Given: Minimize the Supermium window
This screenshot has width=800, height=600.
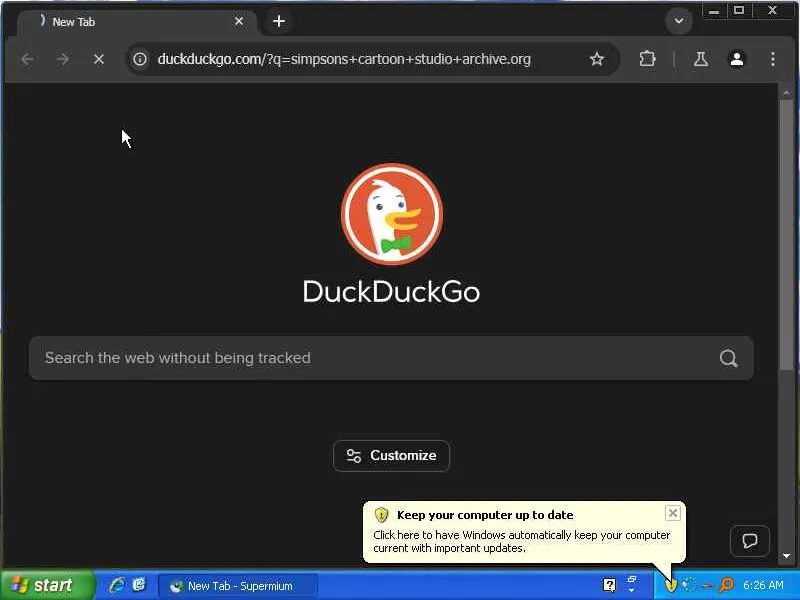Looking at the screenshot, I should (x=714, y=11).
